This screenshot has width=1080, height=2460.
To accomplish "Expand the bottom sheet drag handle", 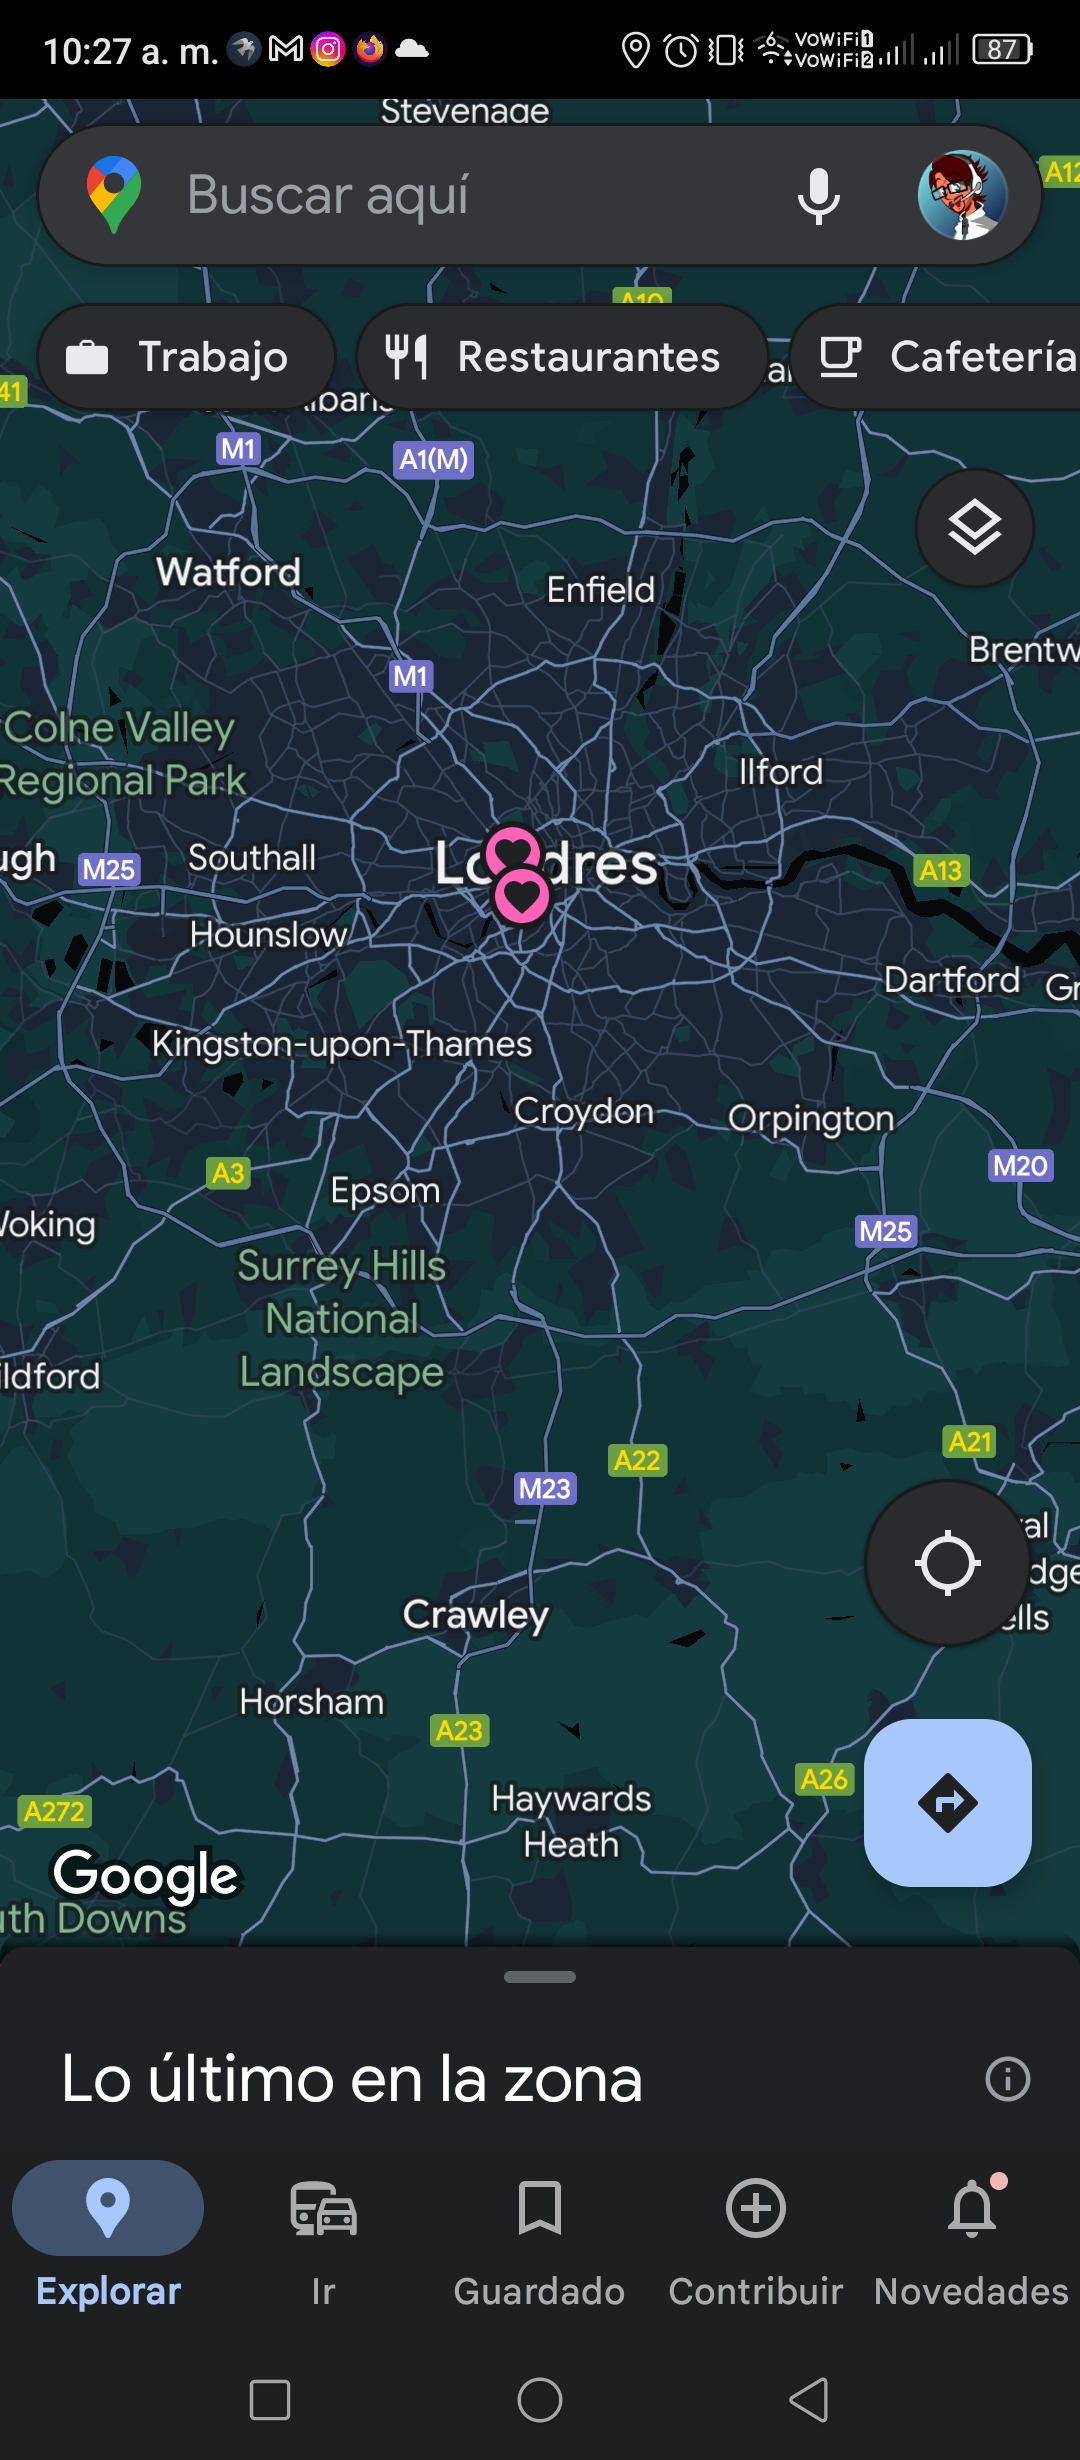I will [540, 1977].
